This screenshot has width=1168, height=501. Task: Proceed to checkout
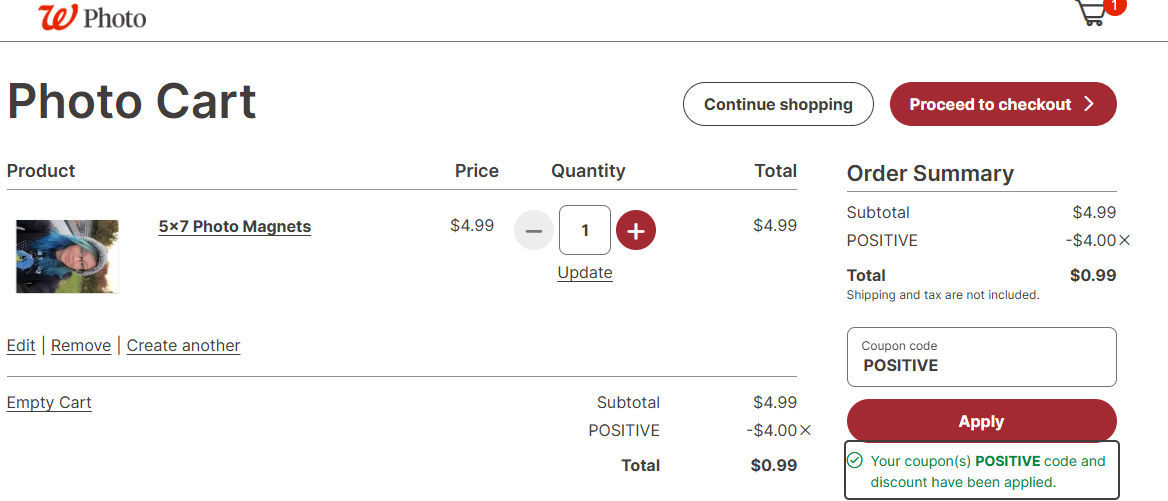pos(1002,104)
